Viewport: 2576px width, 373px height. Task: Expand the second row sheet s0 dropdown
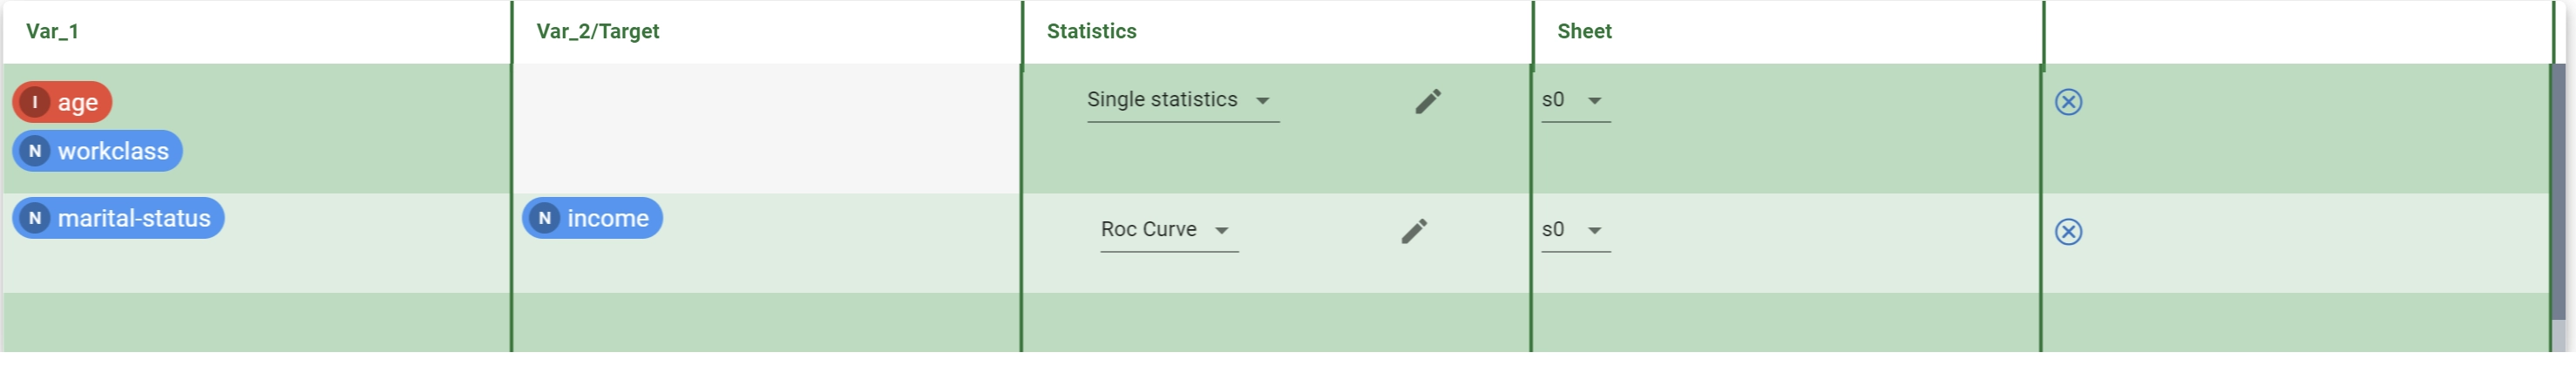(1575, 231)
